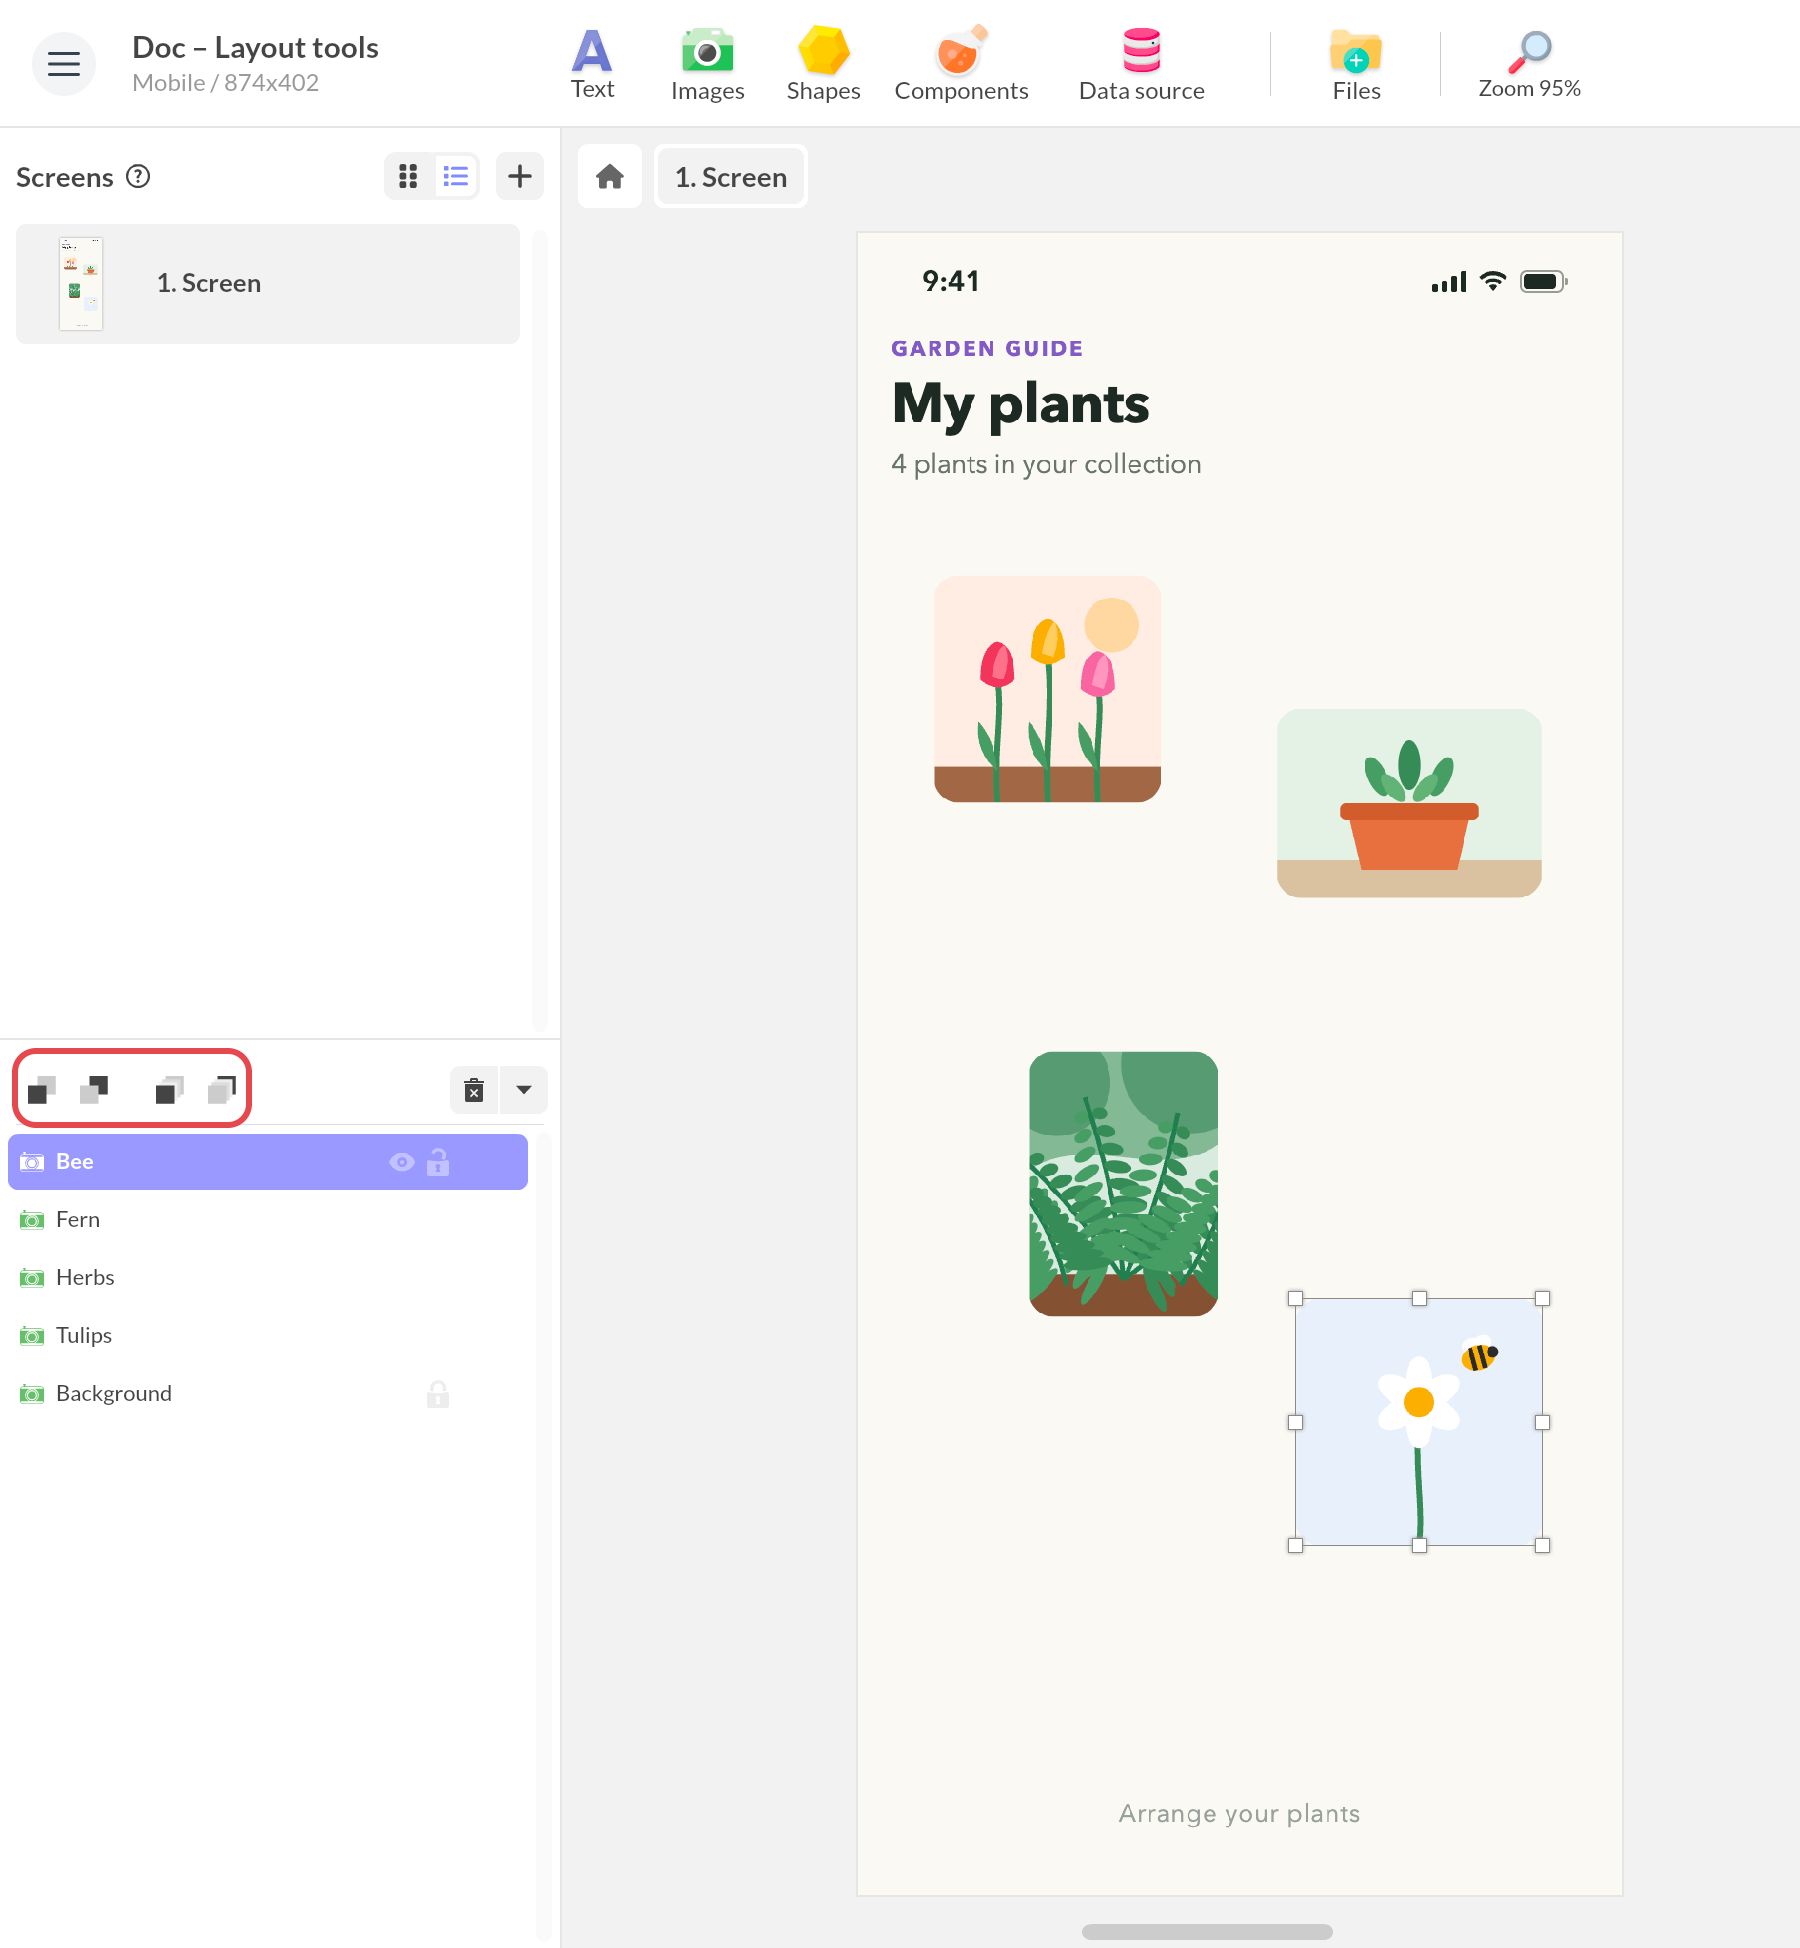Click 'Arrange your plants' caption
This screenshot has width=1800, height=1948.
coord(1239,1813)
